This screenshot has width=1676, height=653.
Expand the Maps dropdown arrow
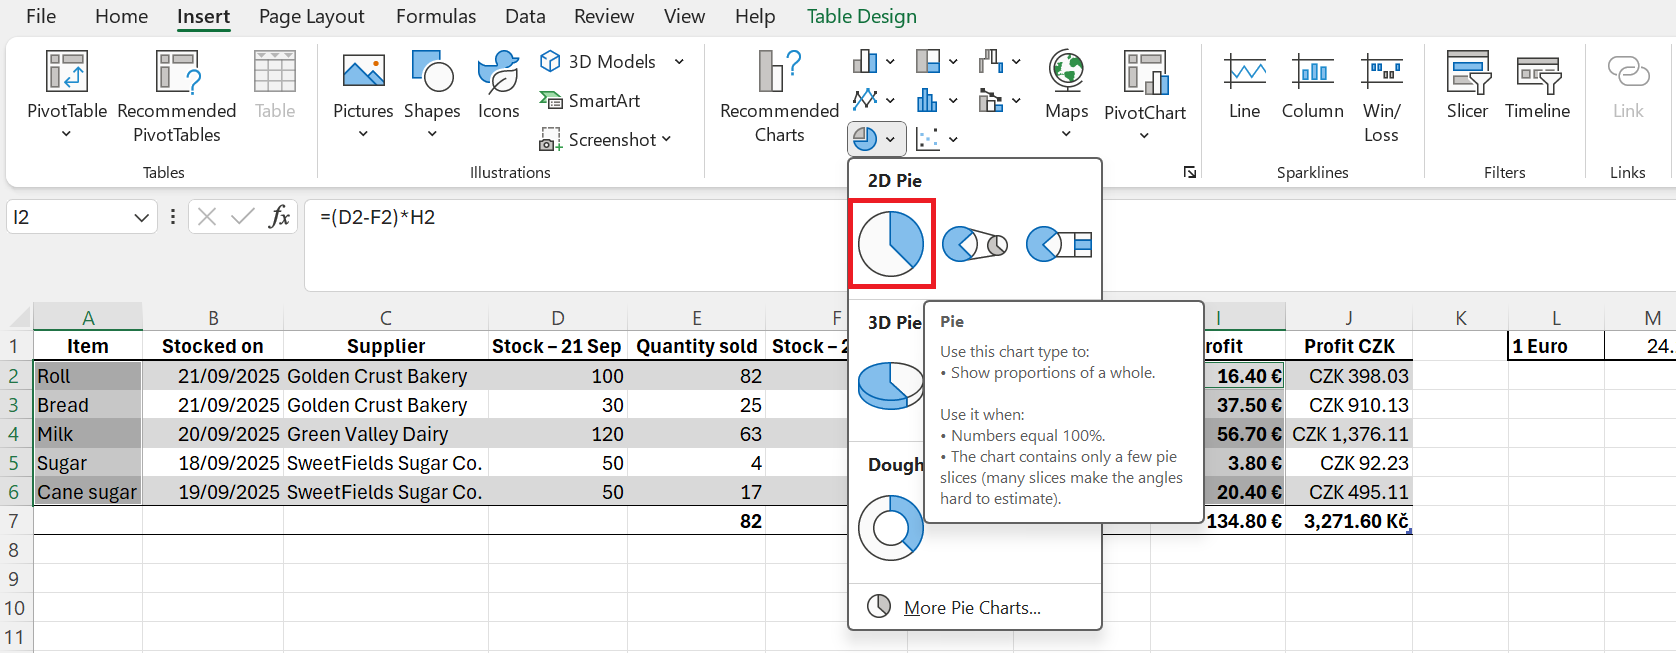pos(1066,134)
